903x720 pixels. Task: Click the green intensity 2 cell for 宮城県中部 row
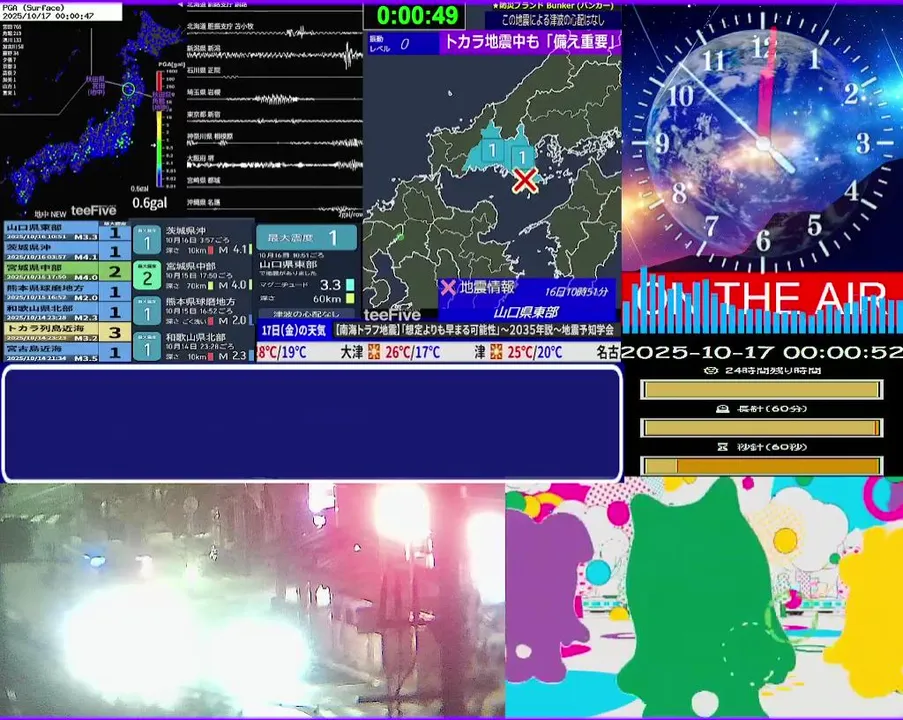(115, 271)
